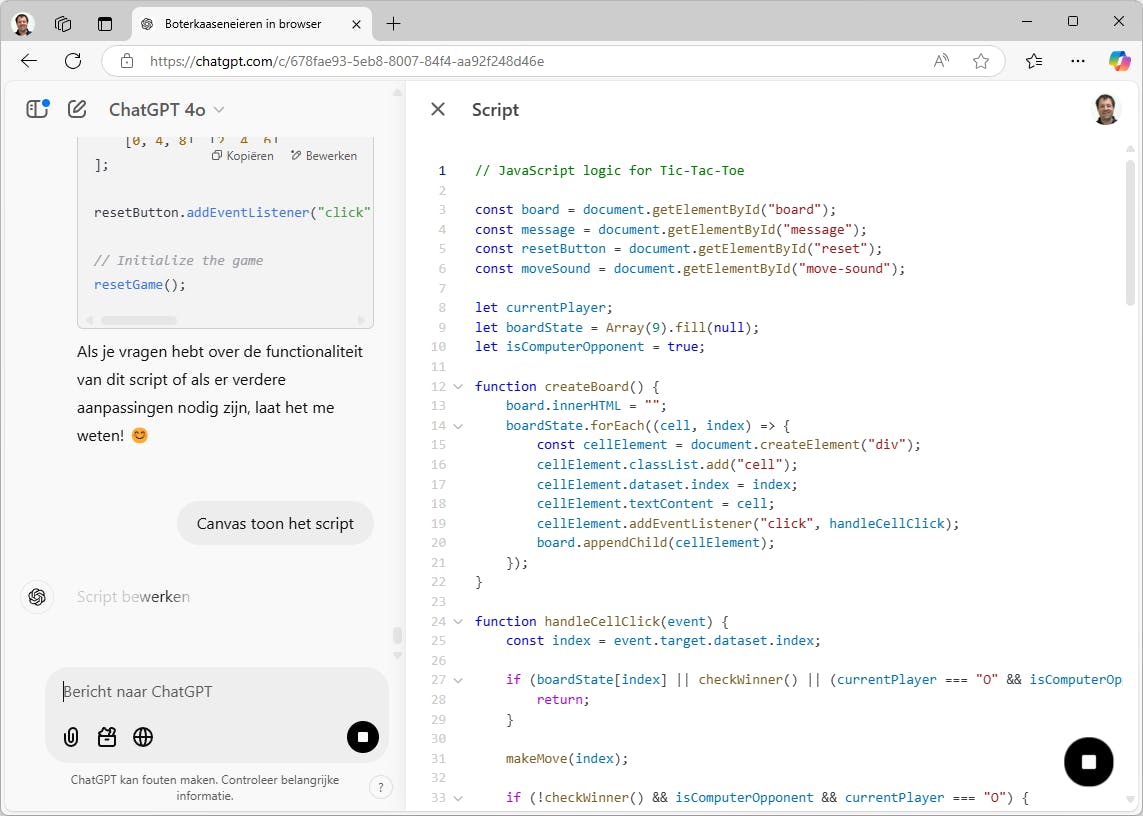This screenshot has height=816, width=1143.
Task: Open a new browser tab
Action: (393, 23)
